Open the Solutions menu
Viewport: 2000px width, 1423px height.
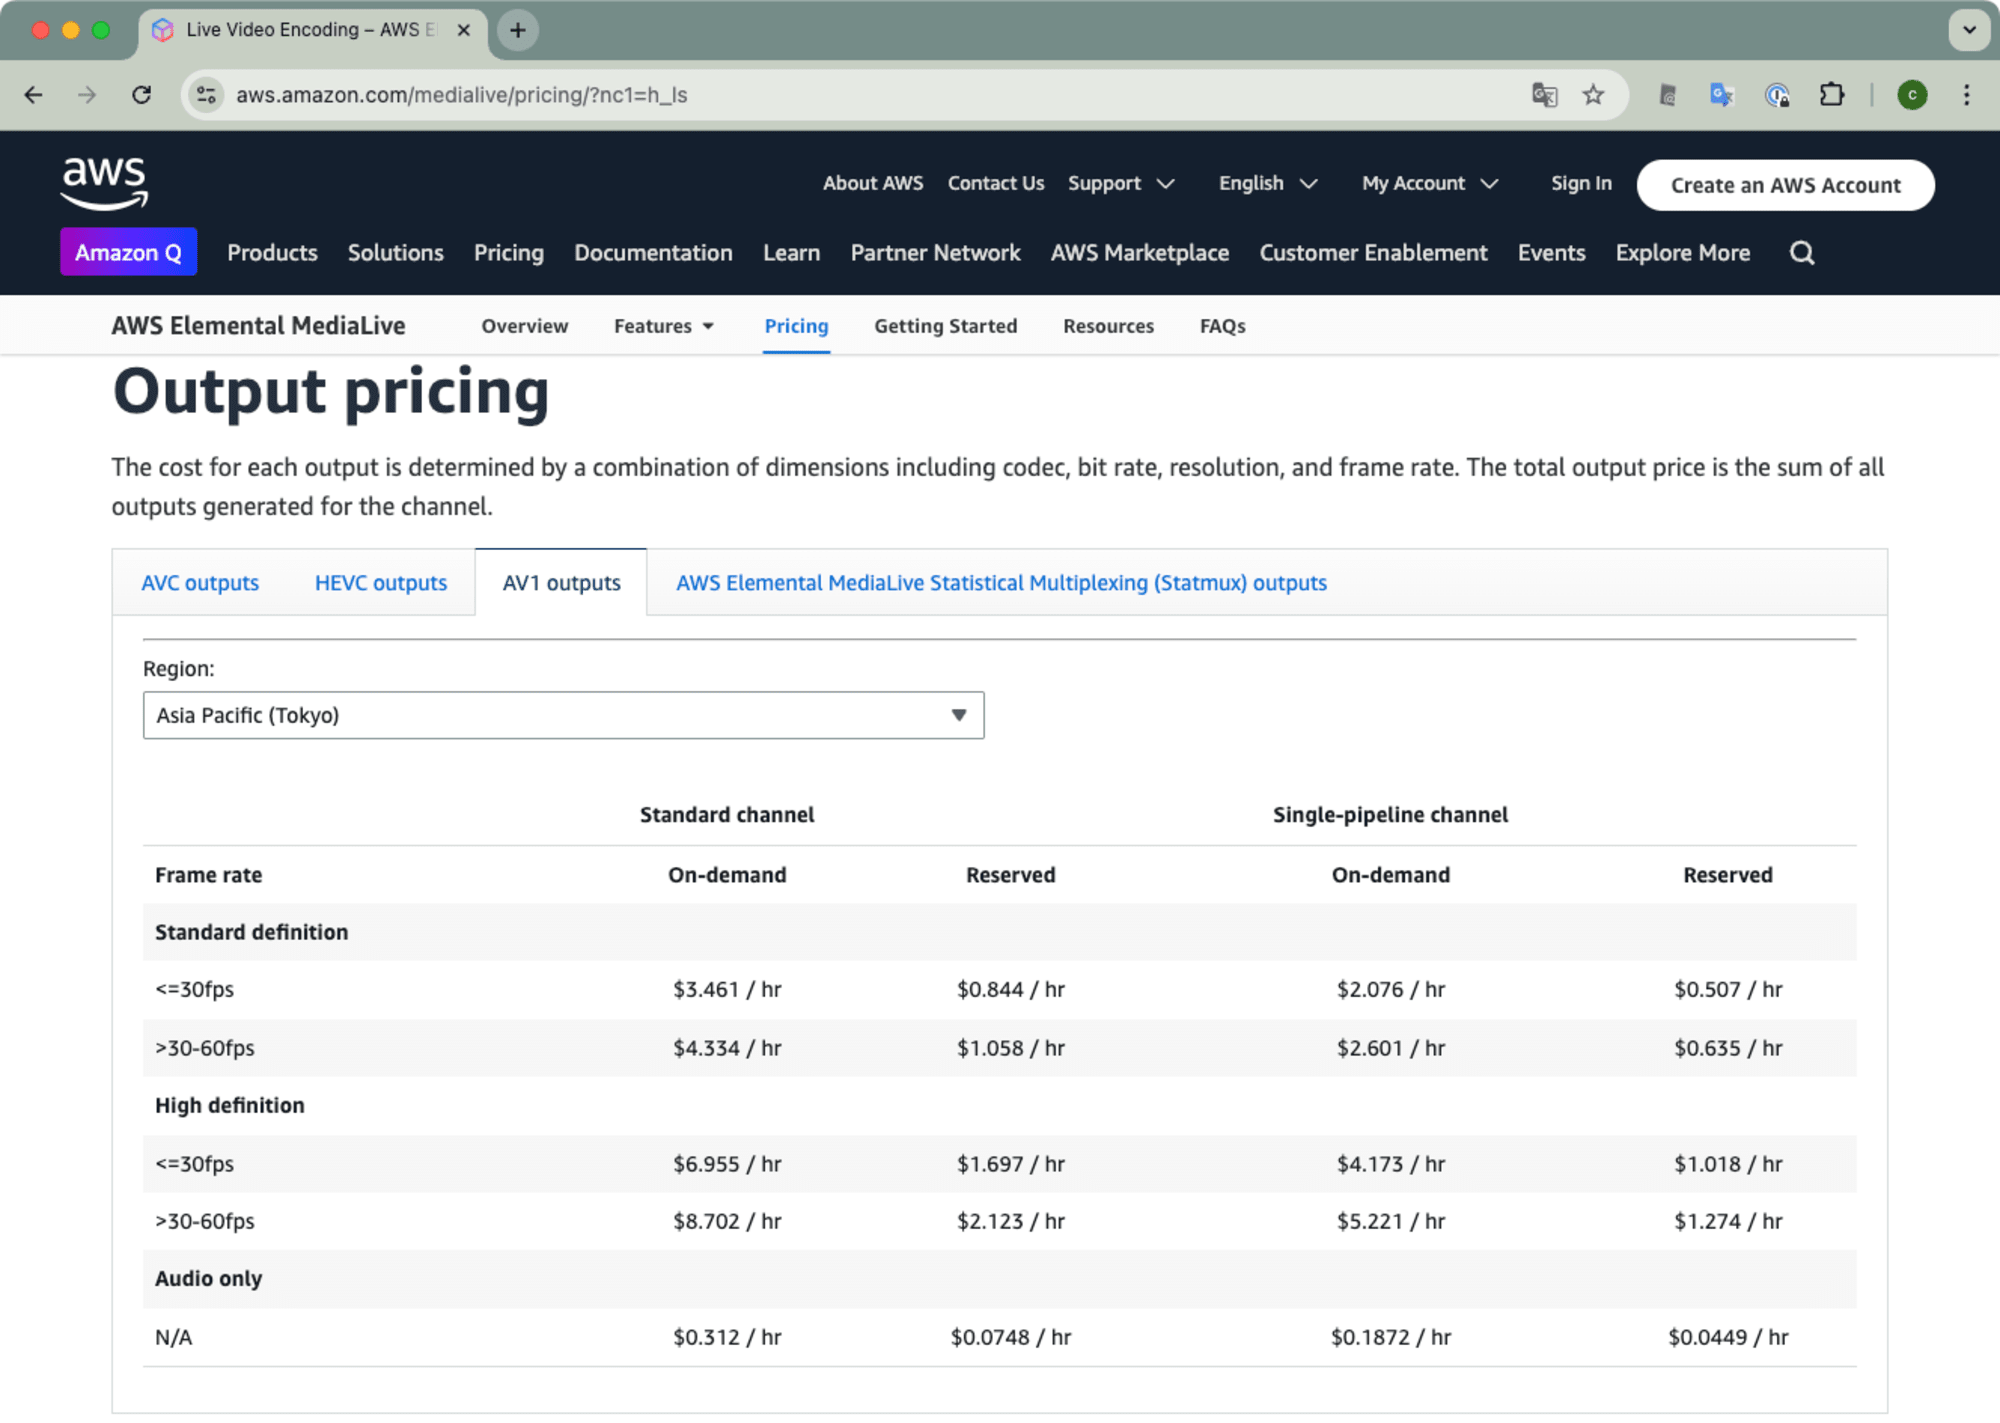[395, 253]
